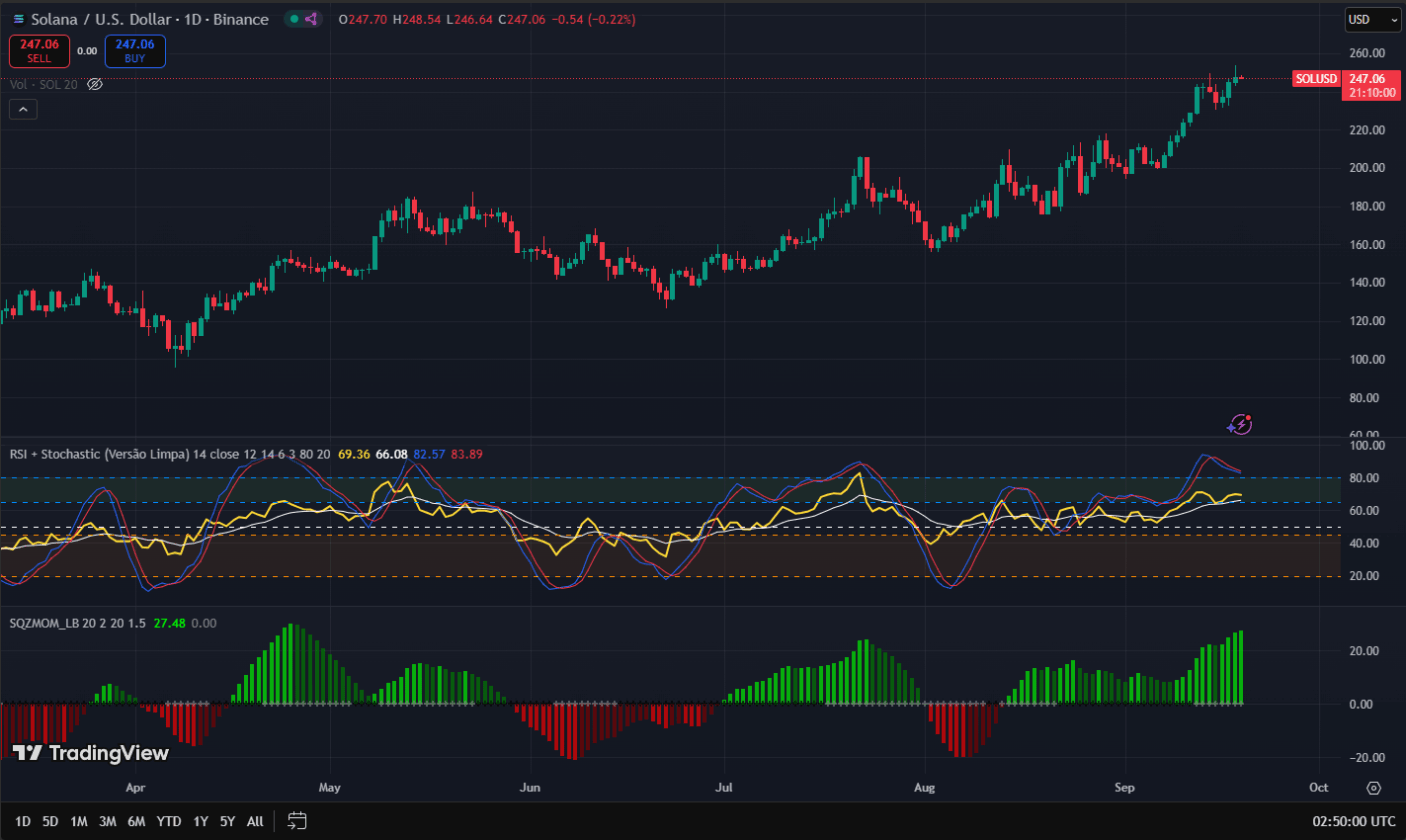Select the 1Y time range

click(x=201, y=821)
